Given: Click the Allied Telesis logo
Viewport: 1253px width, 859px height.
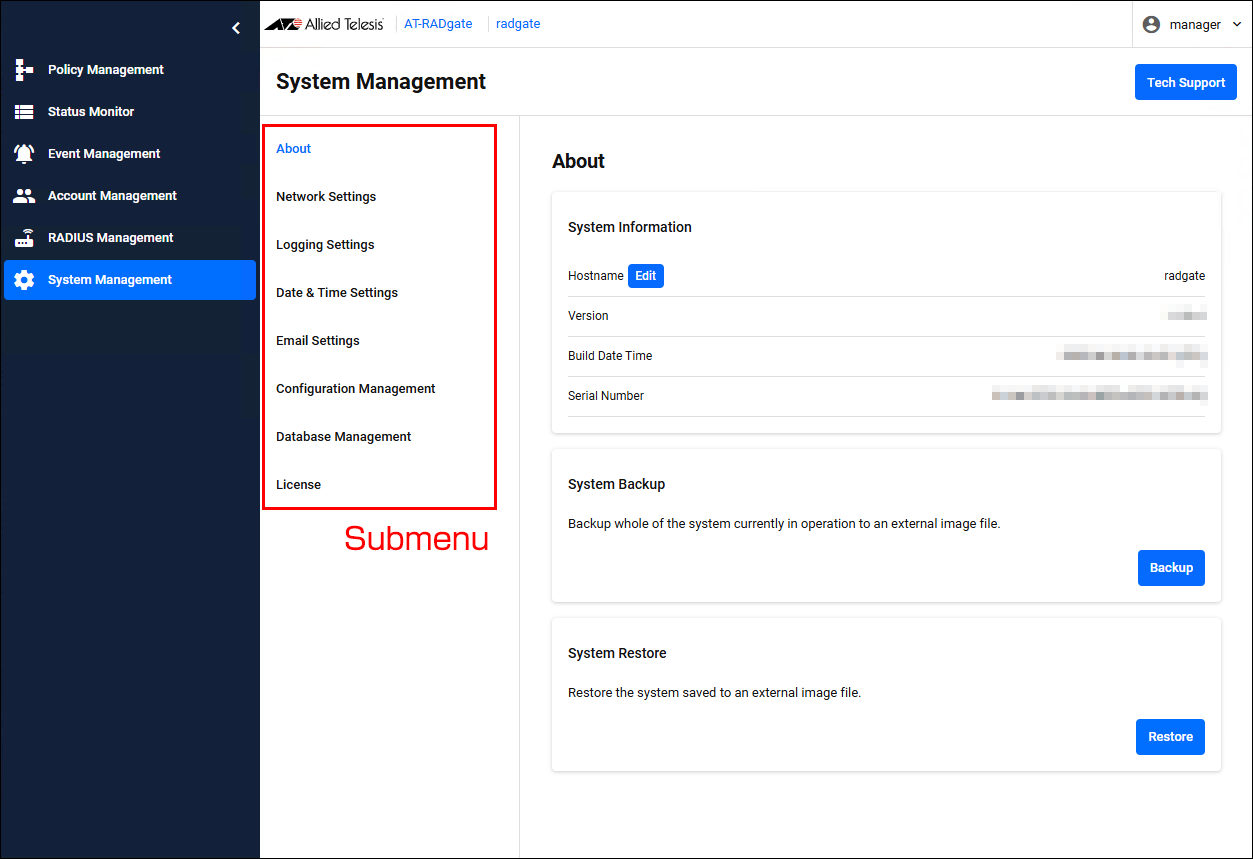Looking at the screenshot, I should [324, 24].
